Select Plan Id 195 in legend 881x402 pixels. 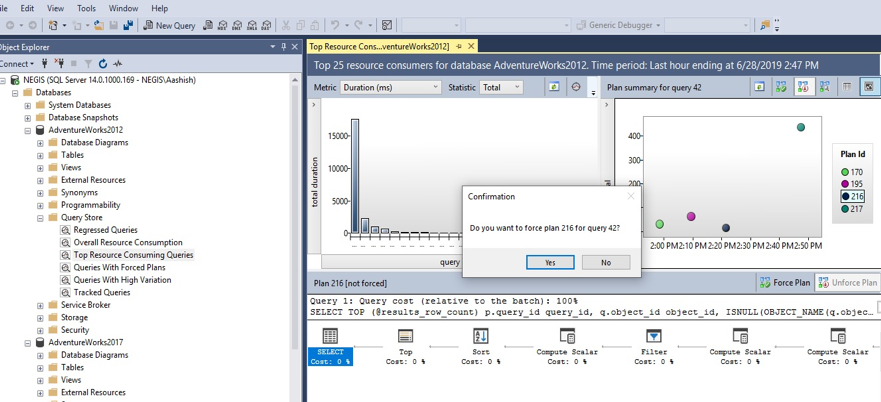[852, 184]
